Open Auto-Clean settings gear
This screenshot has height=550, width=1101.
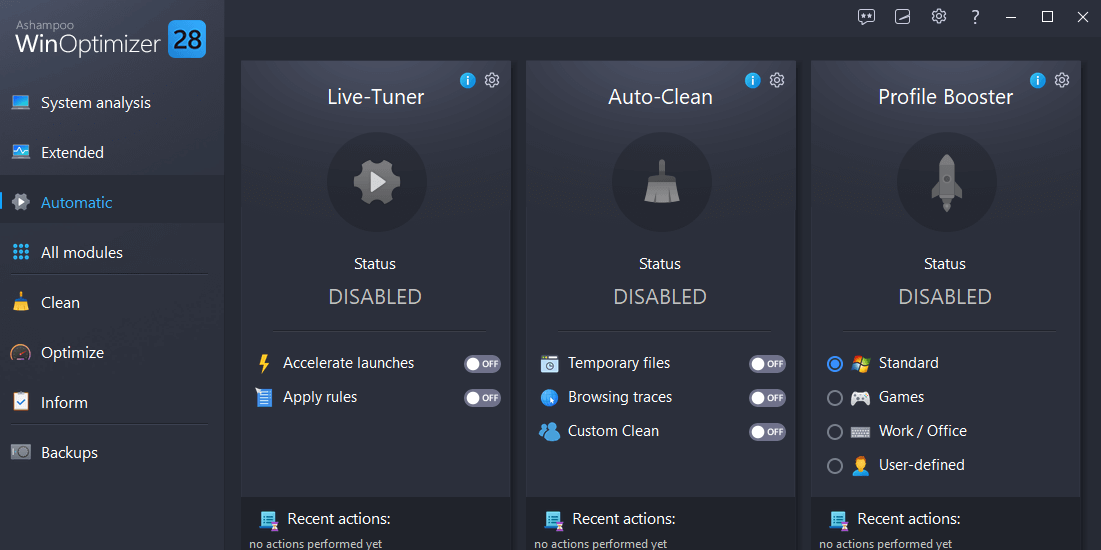pos(777,80)
